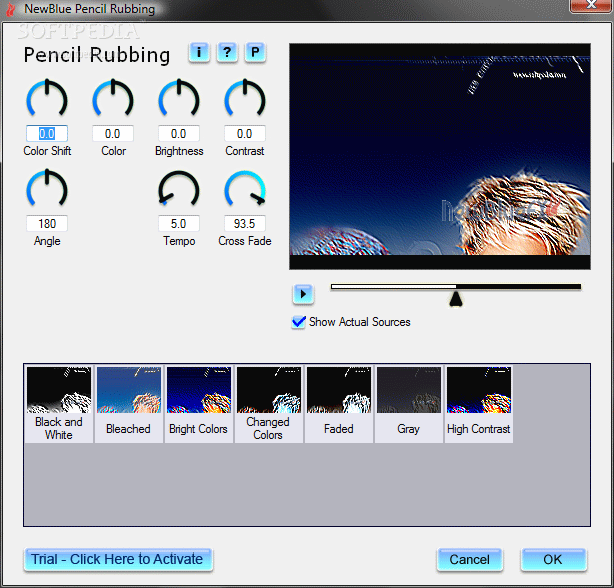Adjust the Brightness knob
Image resolution: width=614 pixels, height=588 pixels.
[179, 99]
